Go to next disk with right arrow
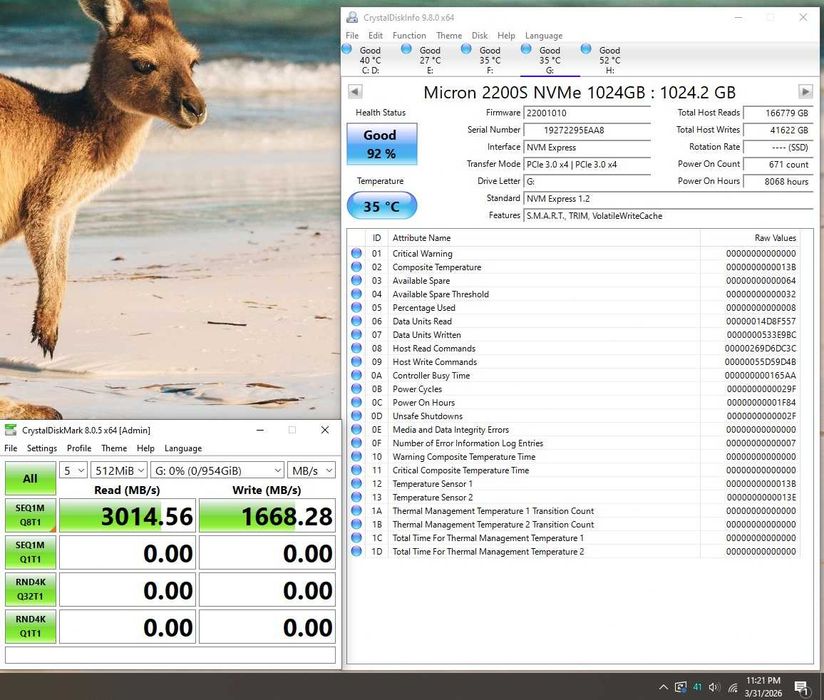Viewport: 824px width, 700px height. click(805, 91)
